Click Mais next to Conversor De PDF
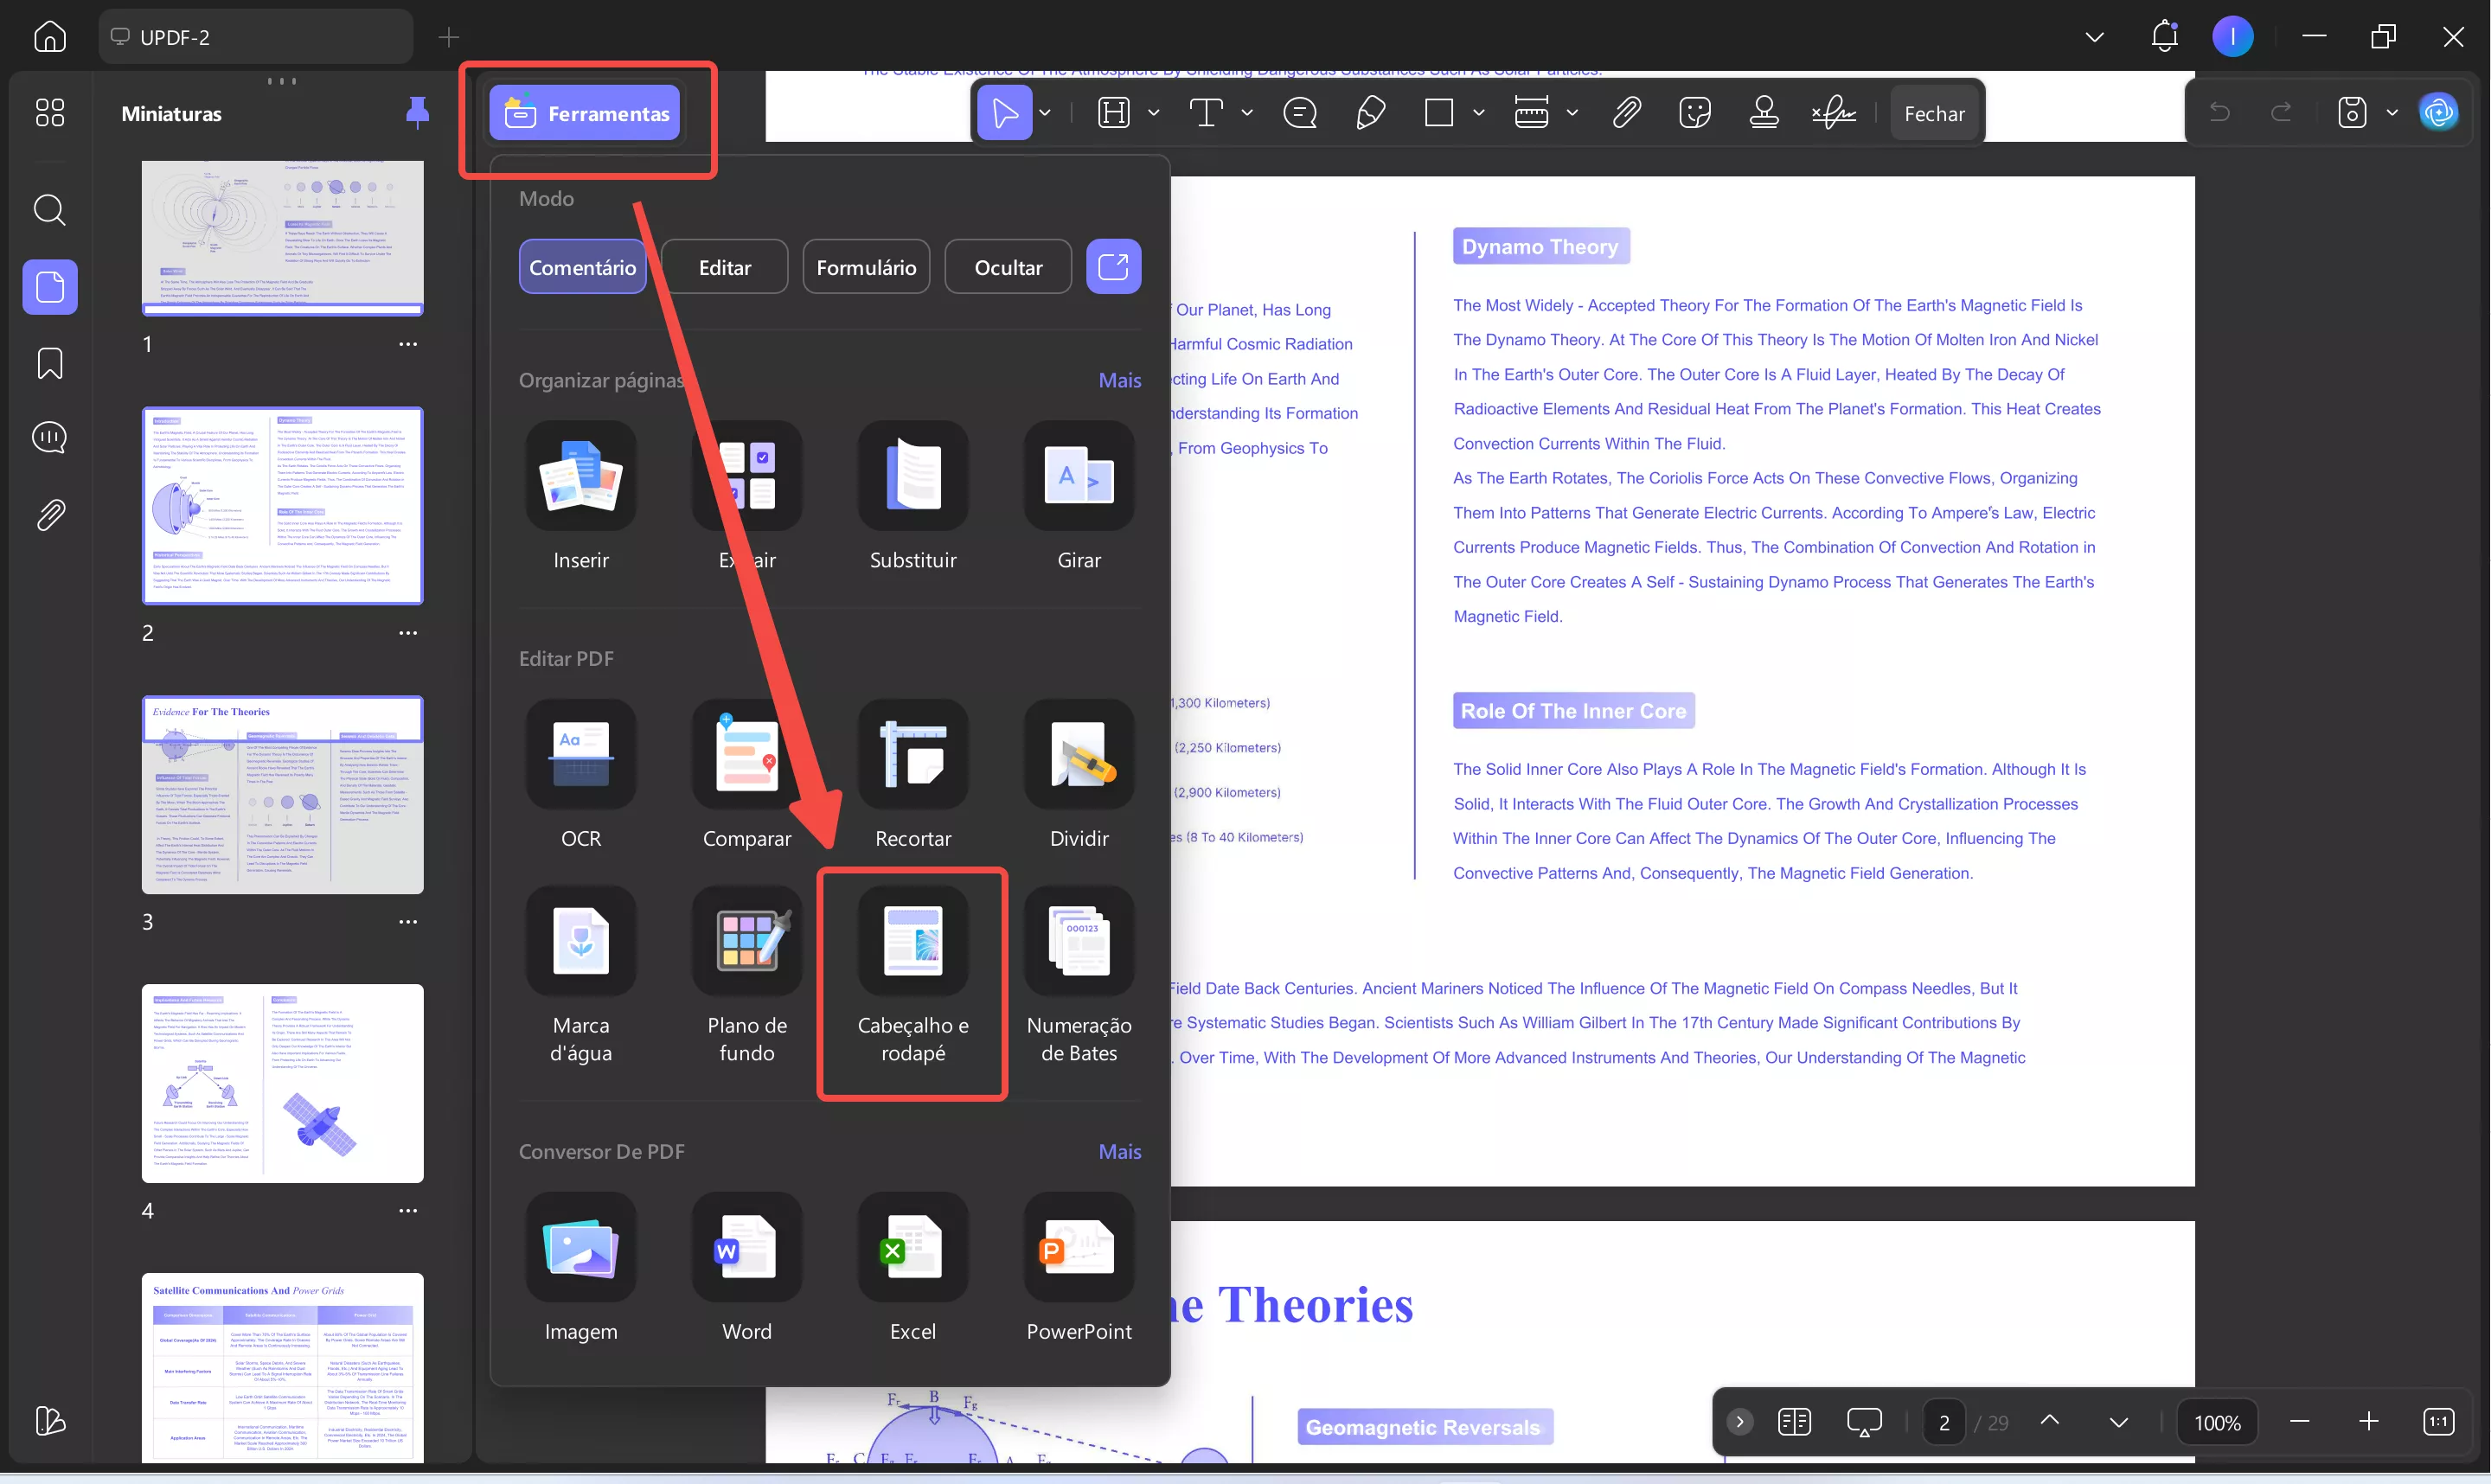This screenshot has width=2491, height=1484. [x=1119, y=1151]
